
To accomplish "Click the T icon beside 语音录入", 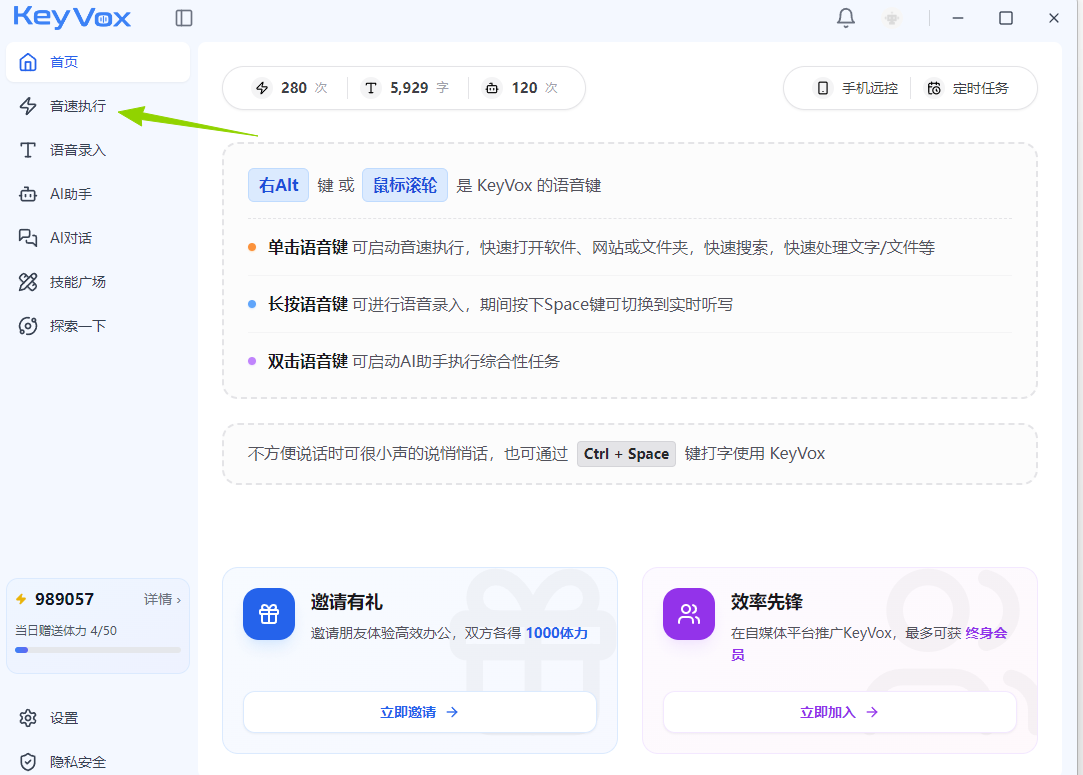I will [x=28, y=150].
